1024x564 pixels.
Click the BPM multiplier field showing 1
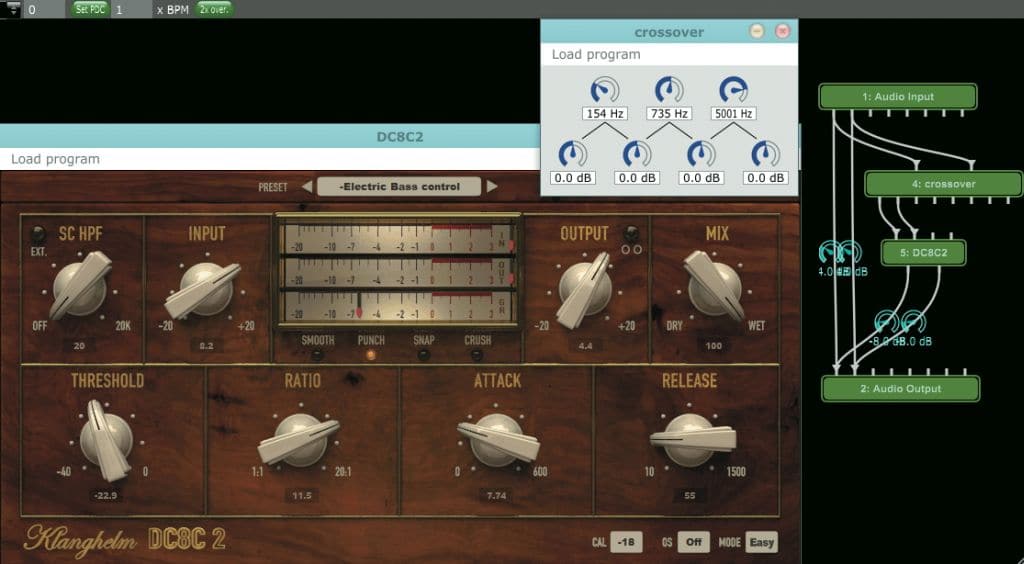point(132,10)
